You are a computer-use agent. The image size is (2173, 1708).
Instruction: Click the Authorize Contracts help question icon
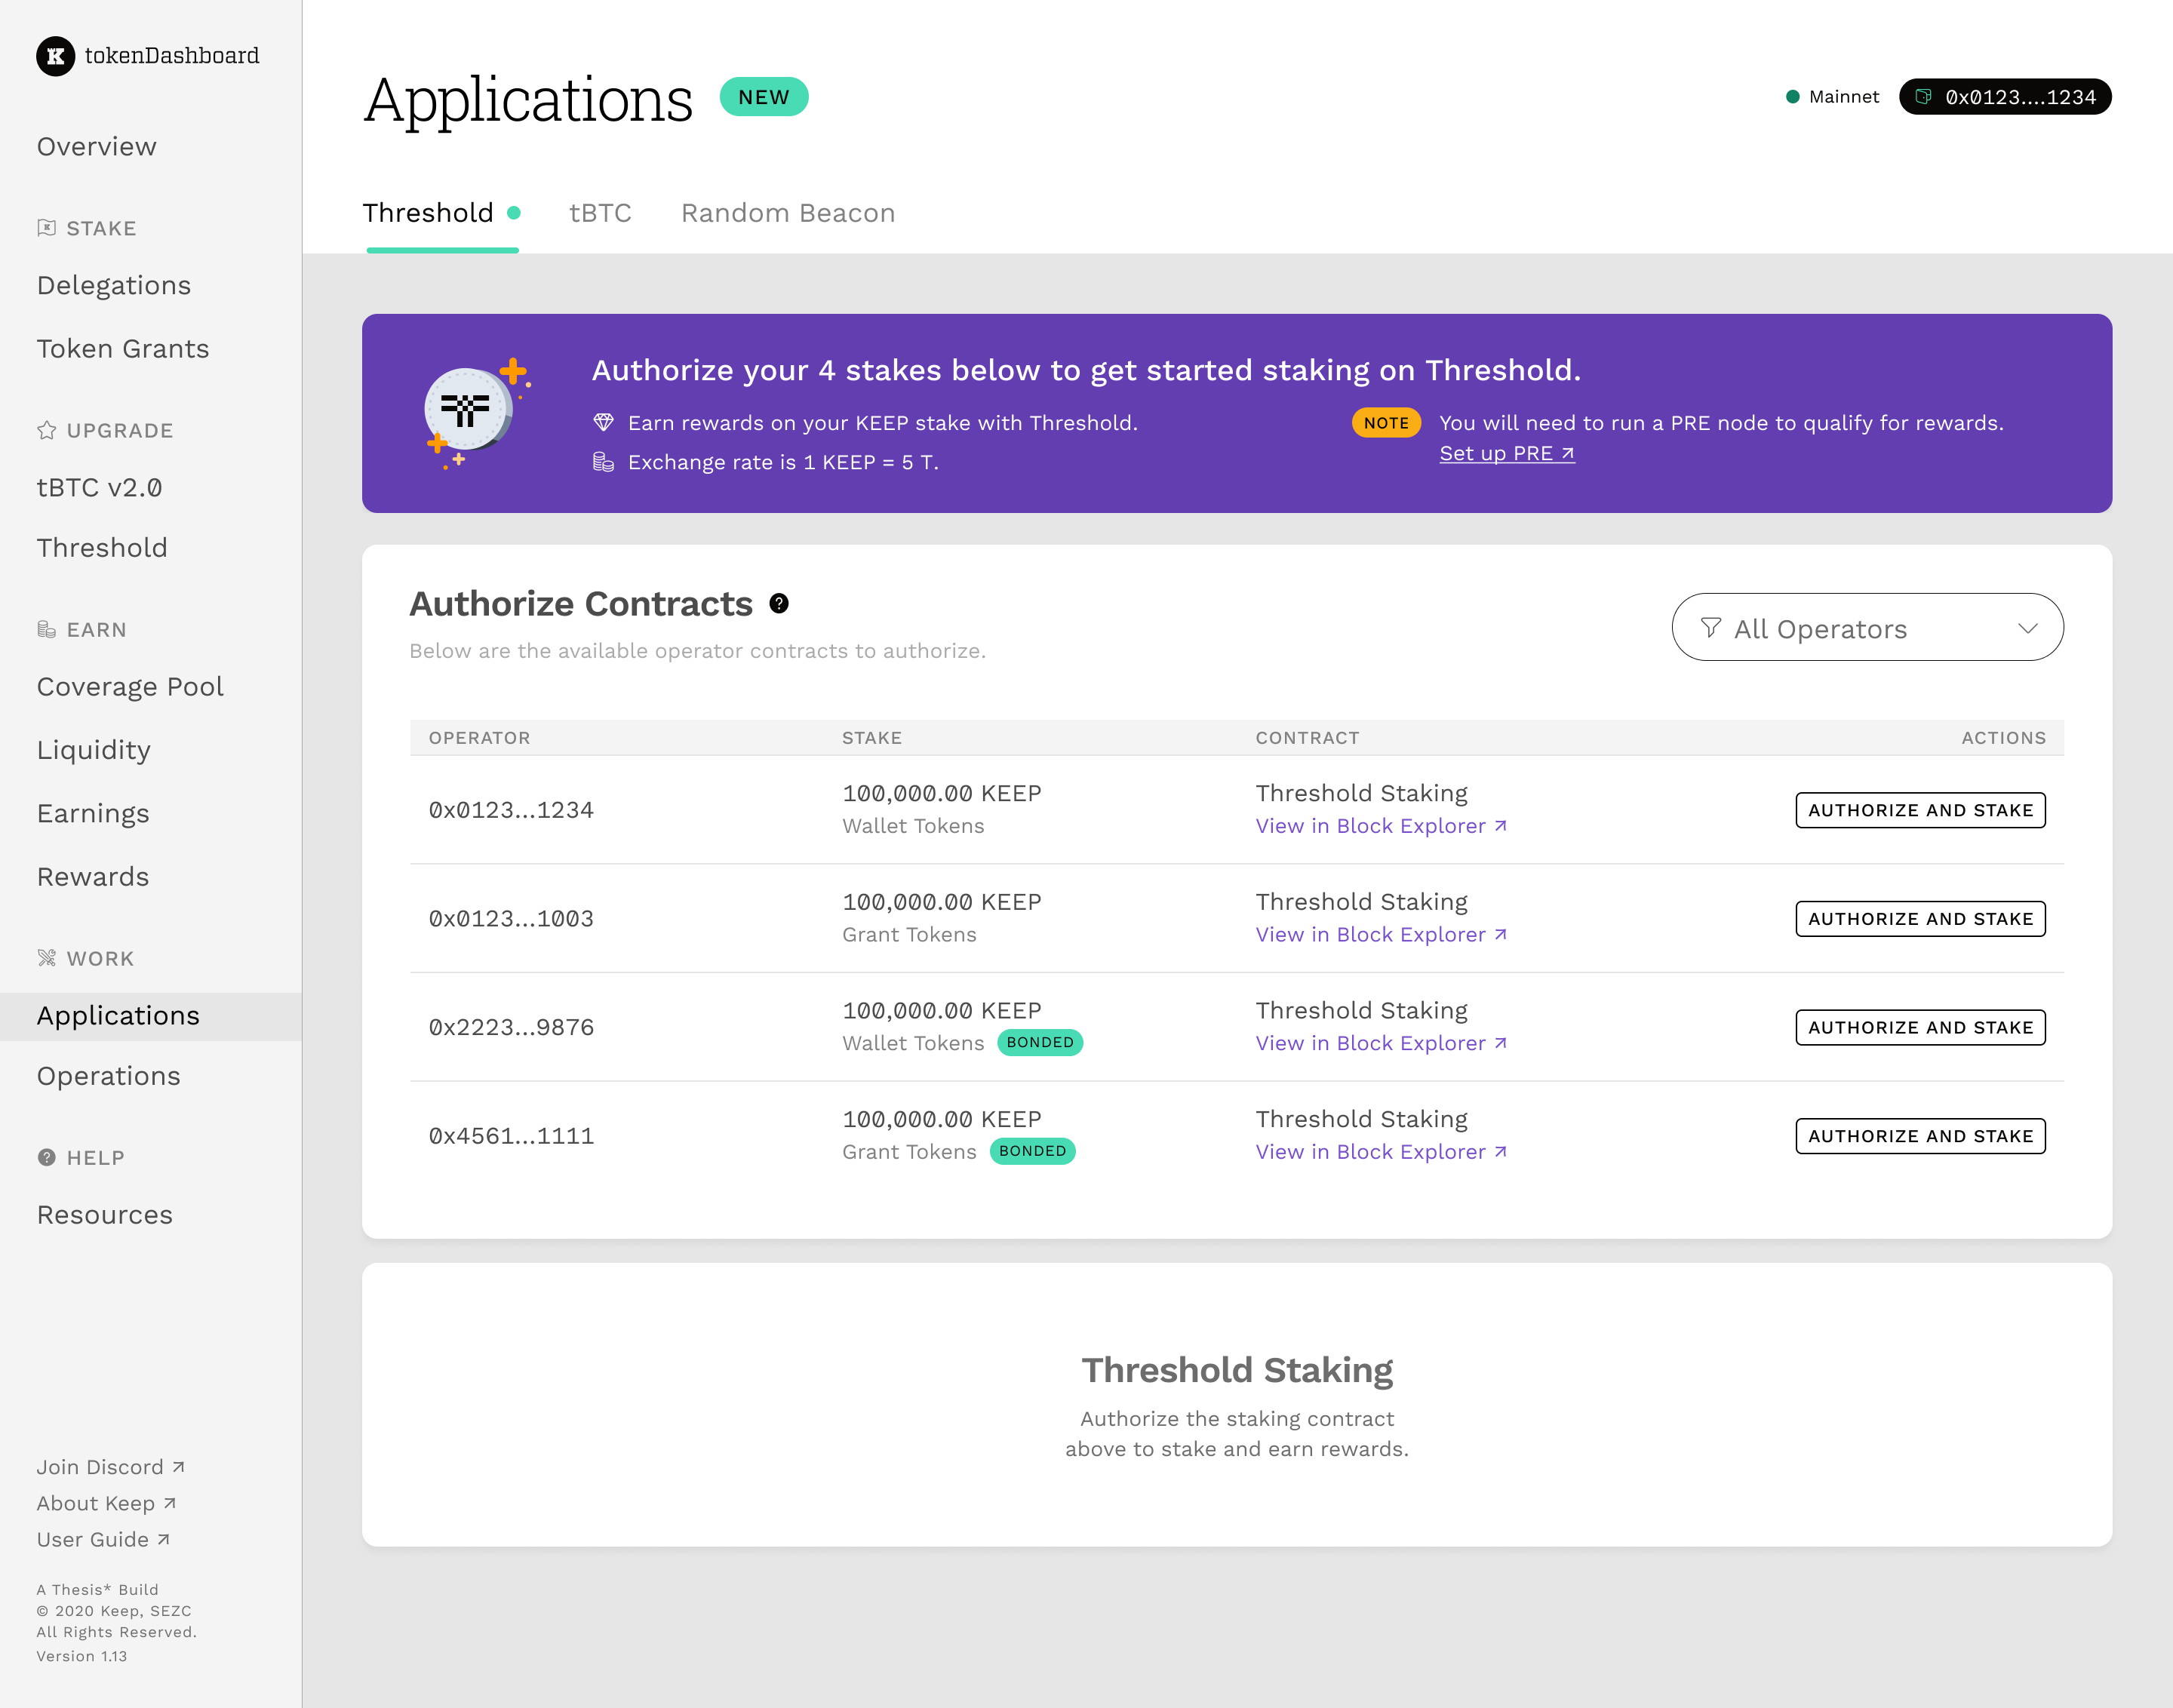point(779,604)
